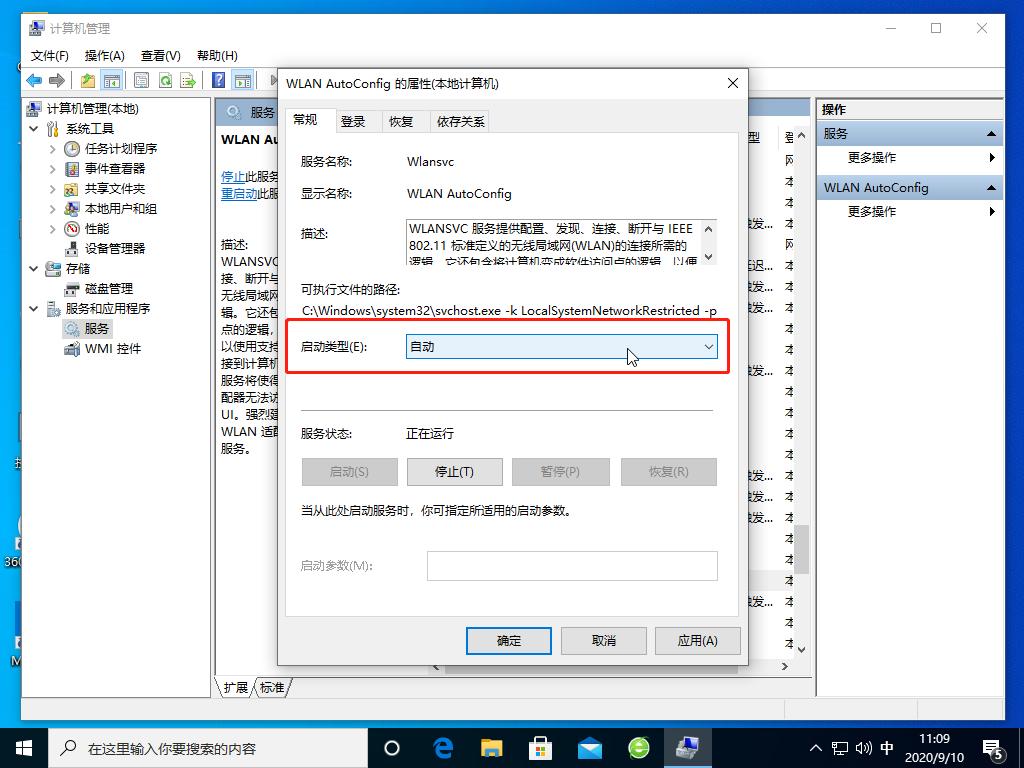Open Help using the question mark toolbar icon
This screenshot has width=1024, height=768.
pos(220,80)
